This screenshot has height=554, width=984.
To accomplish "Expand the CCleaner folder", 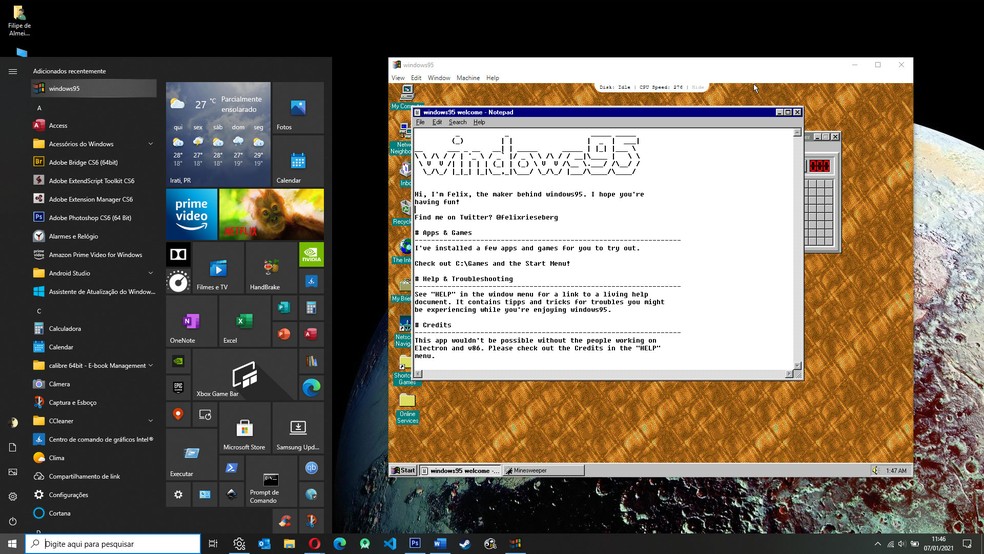I will [x=151, y=420].
